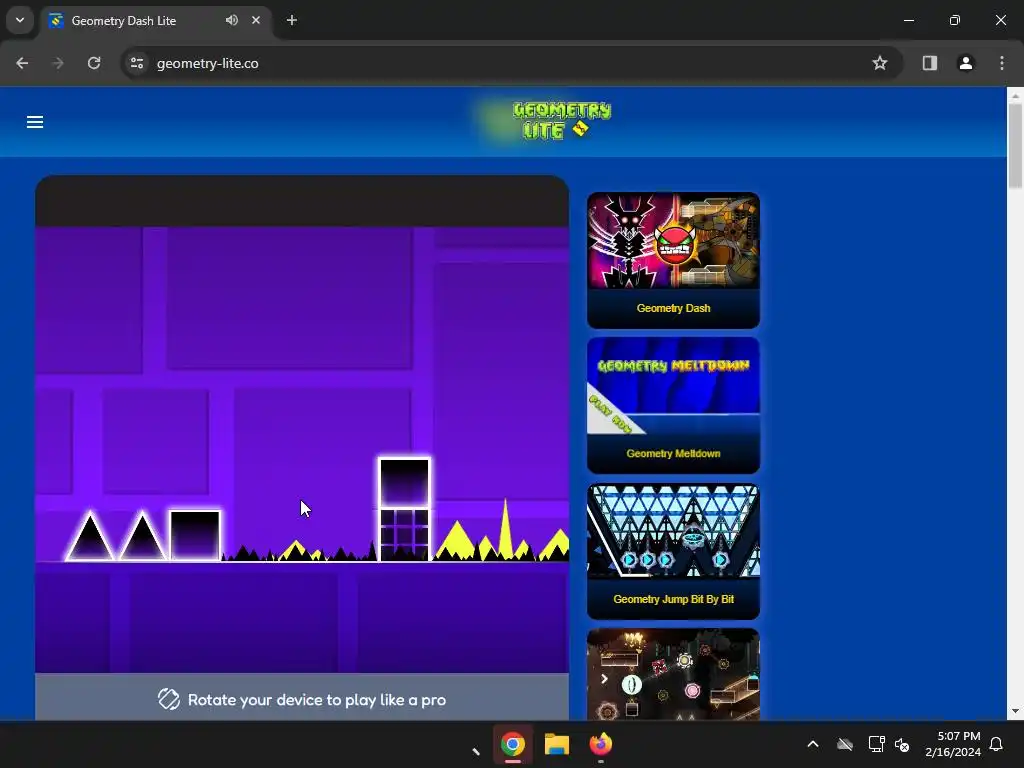Open the browser side panel
The height and width of the screenshot is (768, 1024).
click(x=930, y=63)
